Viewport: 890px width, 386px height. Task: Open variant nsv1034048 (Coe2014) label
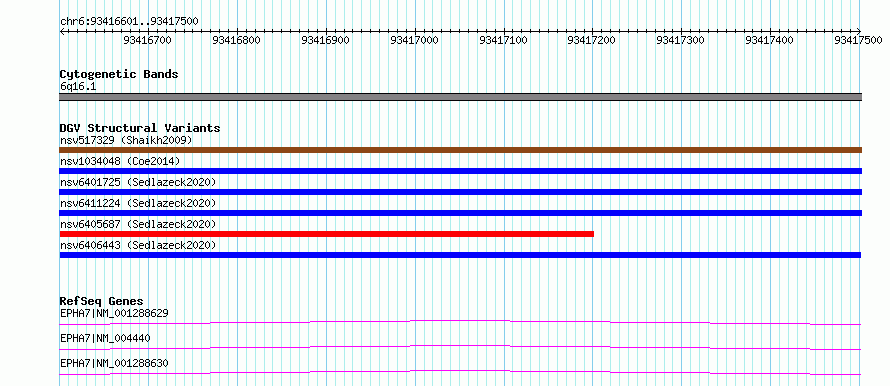(x=120, y=161)
